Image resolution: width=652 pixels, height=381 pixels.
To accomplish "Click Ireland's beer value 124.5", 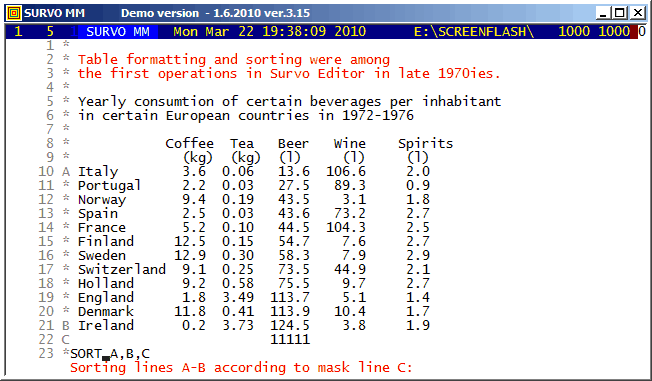I will (x=290, y=326).
